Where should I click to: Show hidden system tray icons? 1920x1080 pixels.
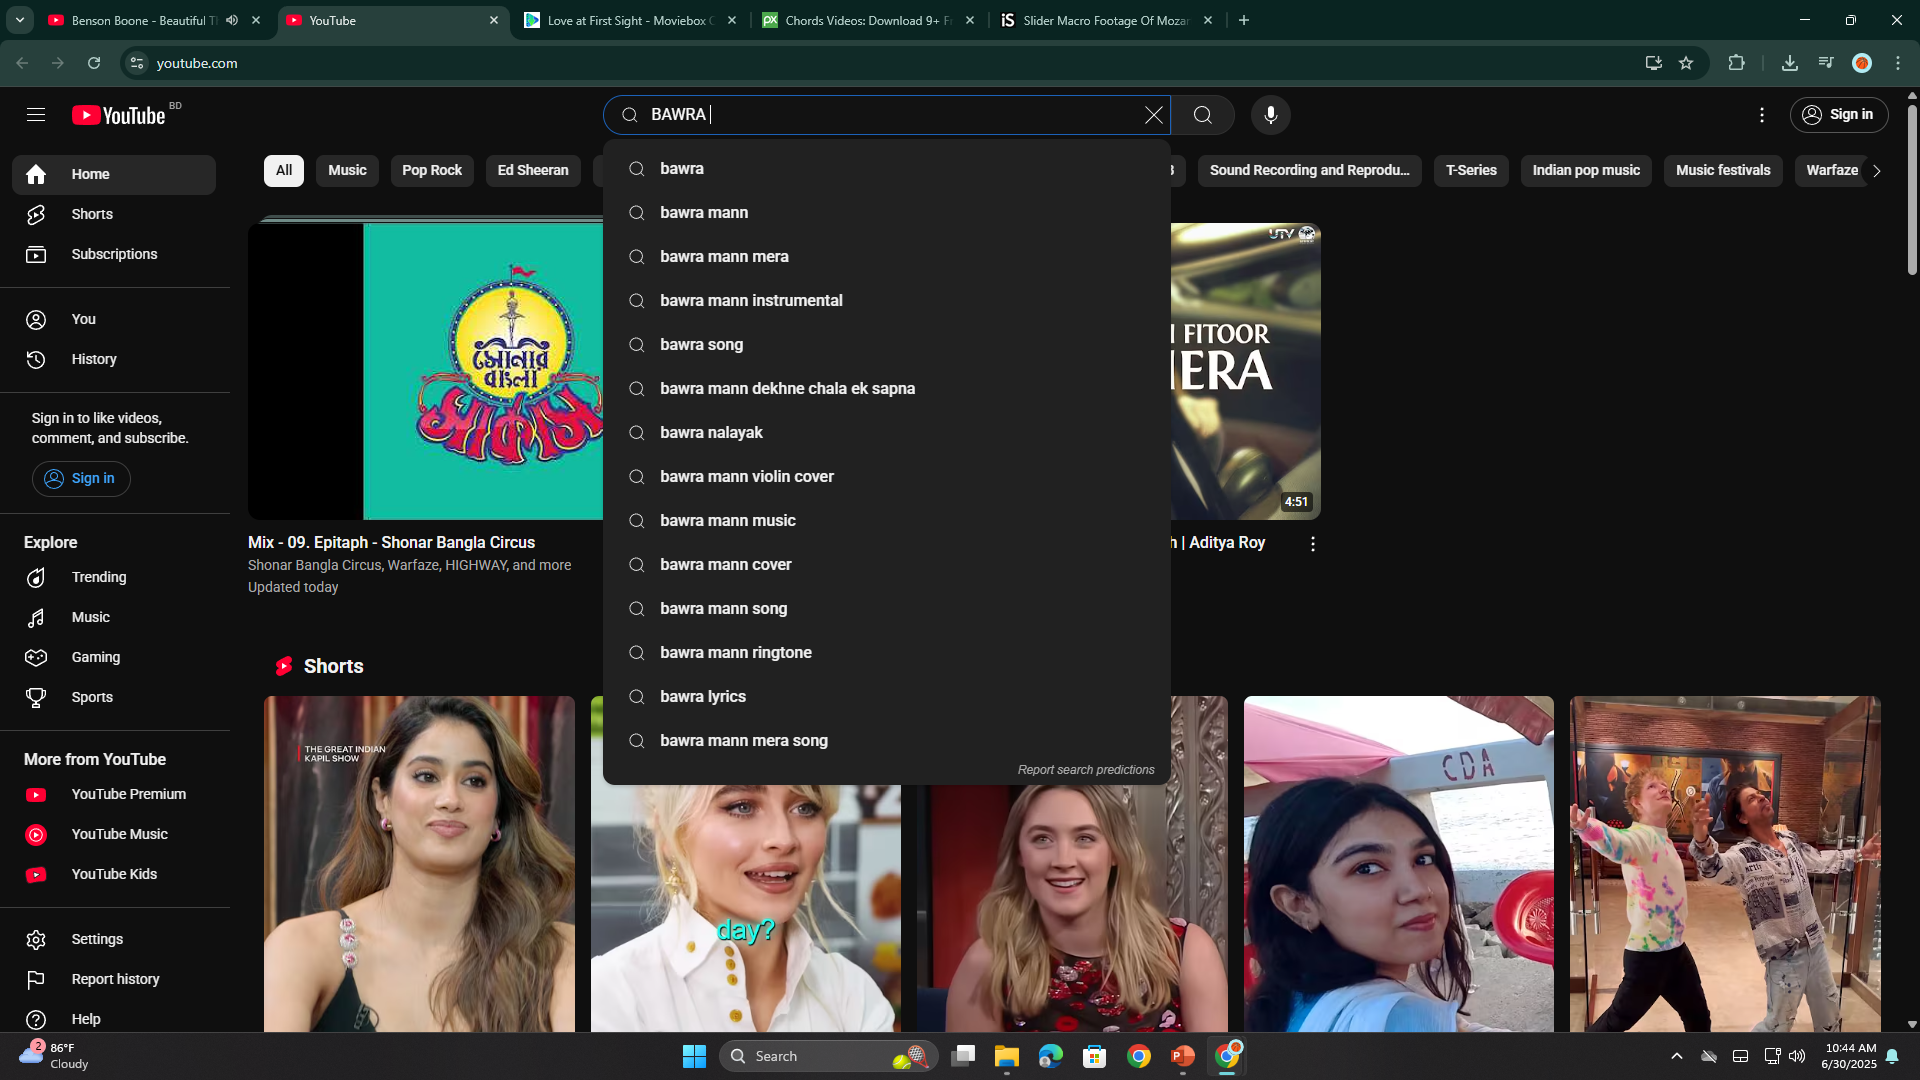click(x=1677, y=1056)
